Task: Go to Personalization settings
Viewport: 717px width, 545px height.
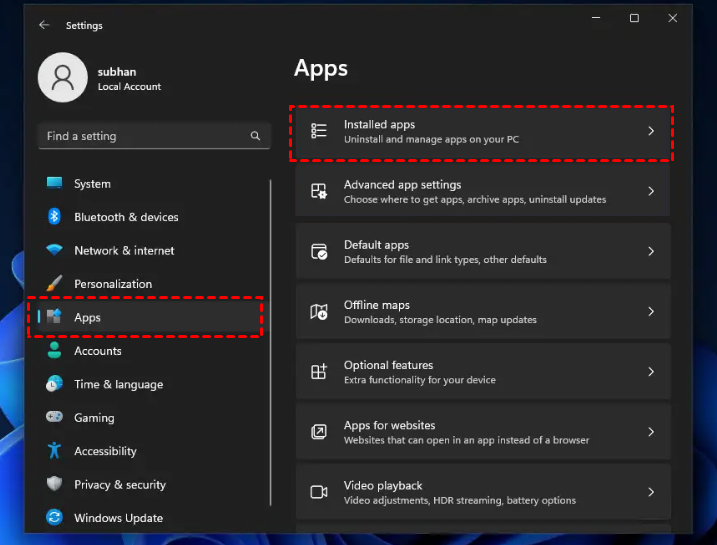Action: (113, 284)
